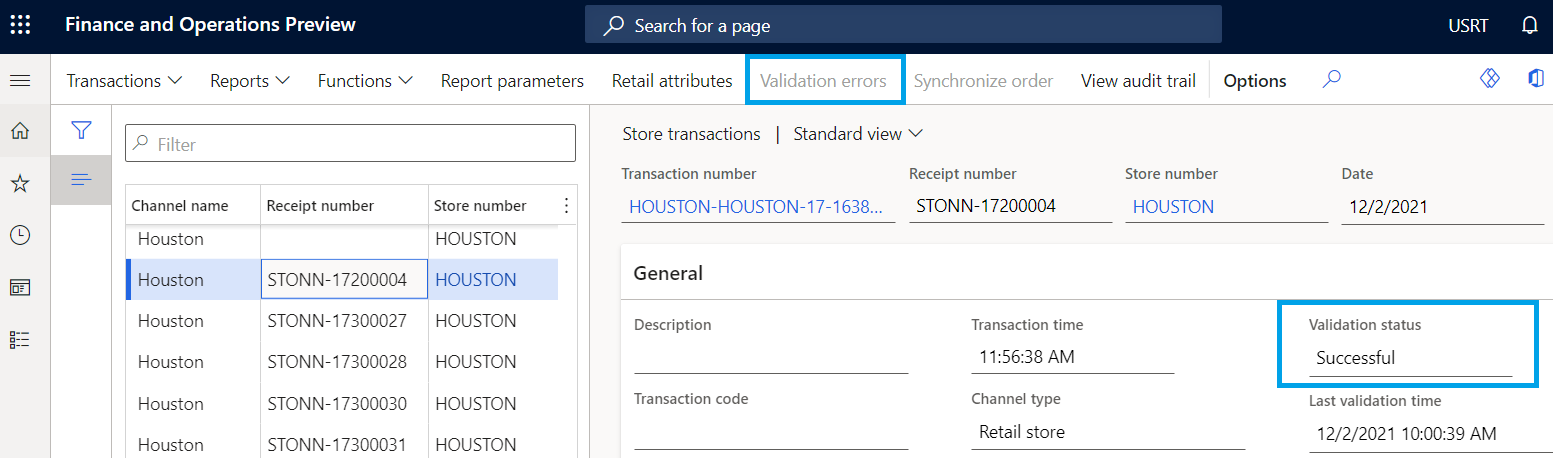Select row with receipt STONN-17300031
This screenshot has height=460, width=1553.
pos(342,444)
